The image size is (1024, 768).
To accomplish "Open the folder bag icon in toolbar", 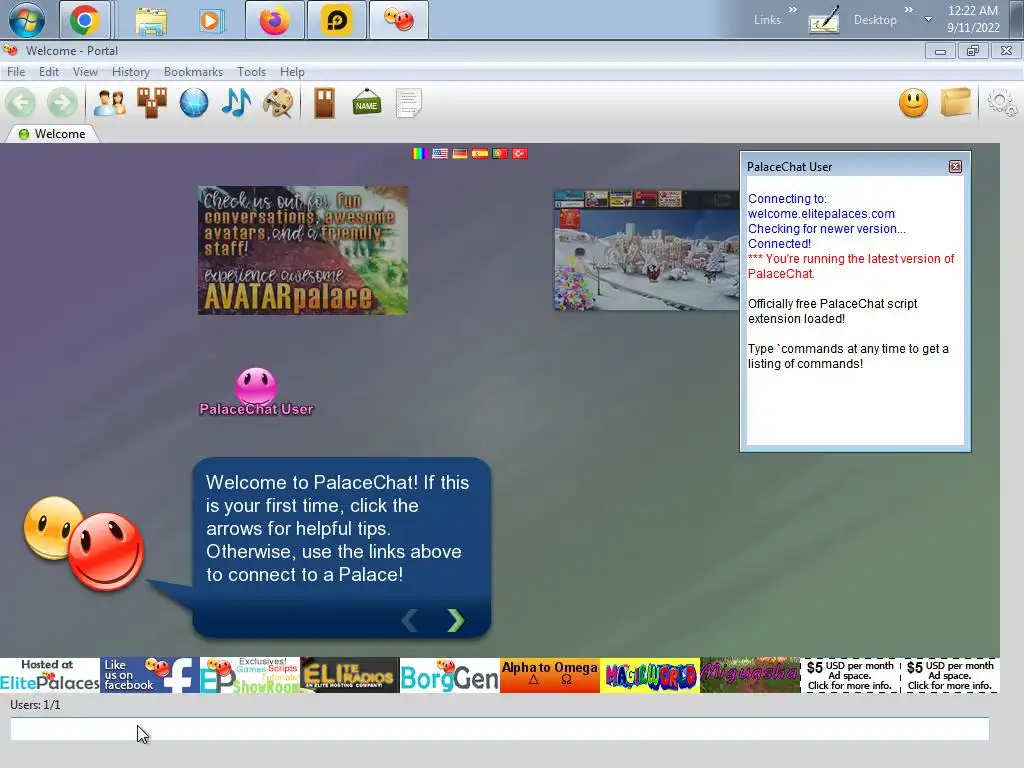I will pyautogui.click(x=956, y=103).
